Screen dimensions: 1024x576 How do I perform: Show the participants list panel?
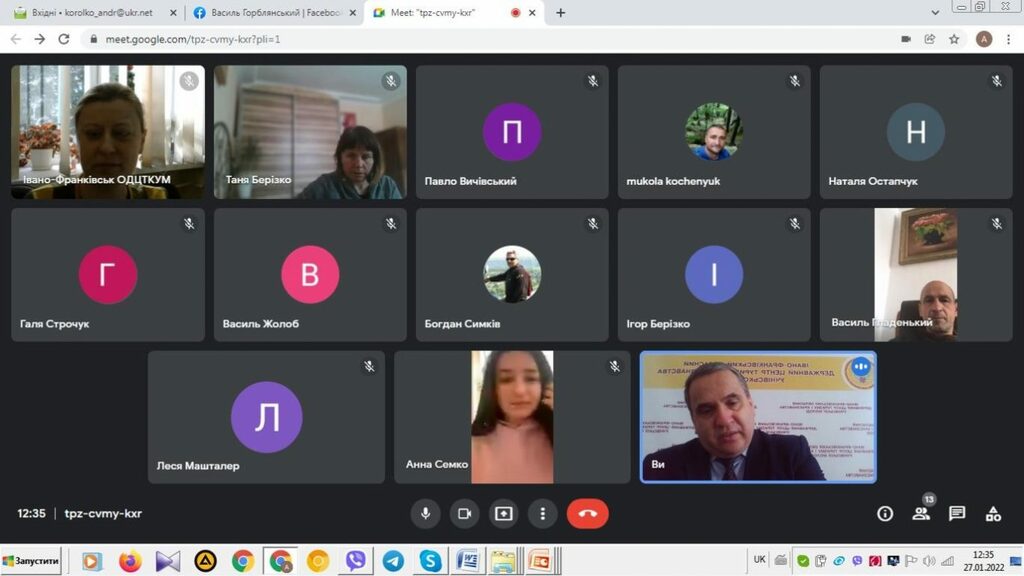(921, 513)
